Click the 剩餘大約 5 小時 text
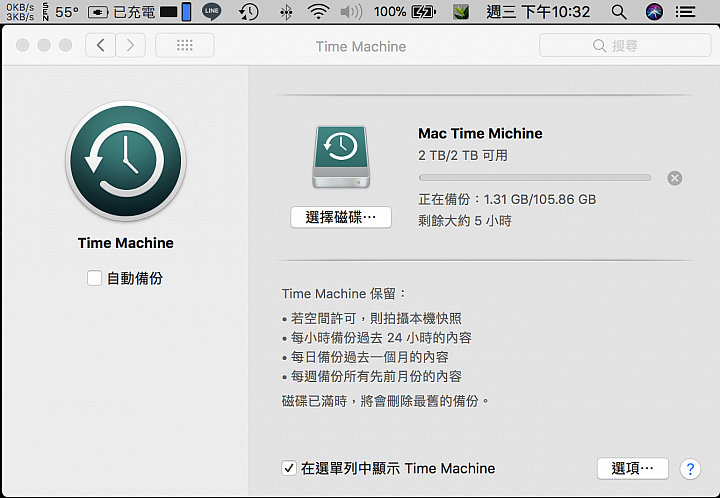The image size is (720, 498). [465, 221]
